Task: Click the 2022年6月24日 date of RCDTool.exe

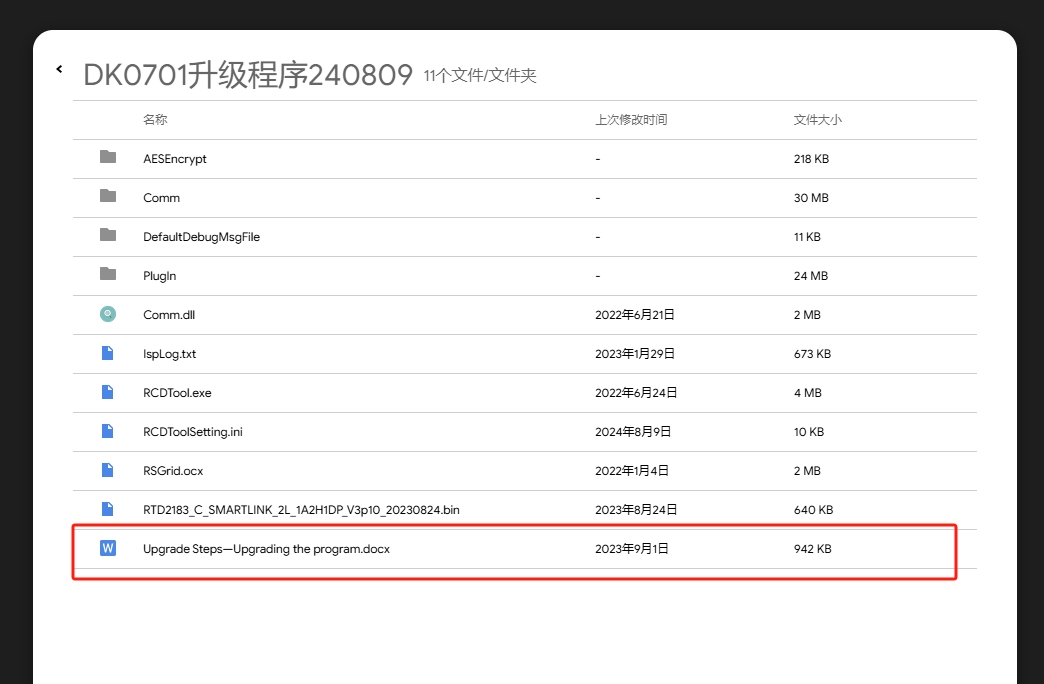Action: (x=636, y=393)
